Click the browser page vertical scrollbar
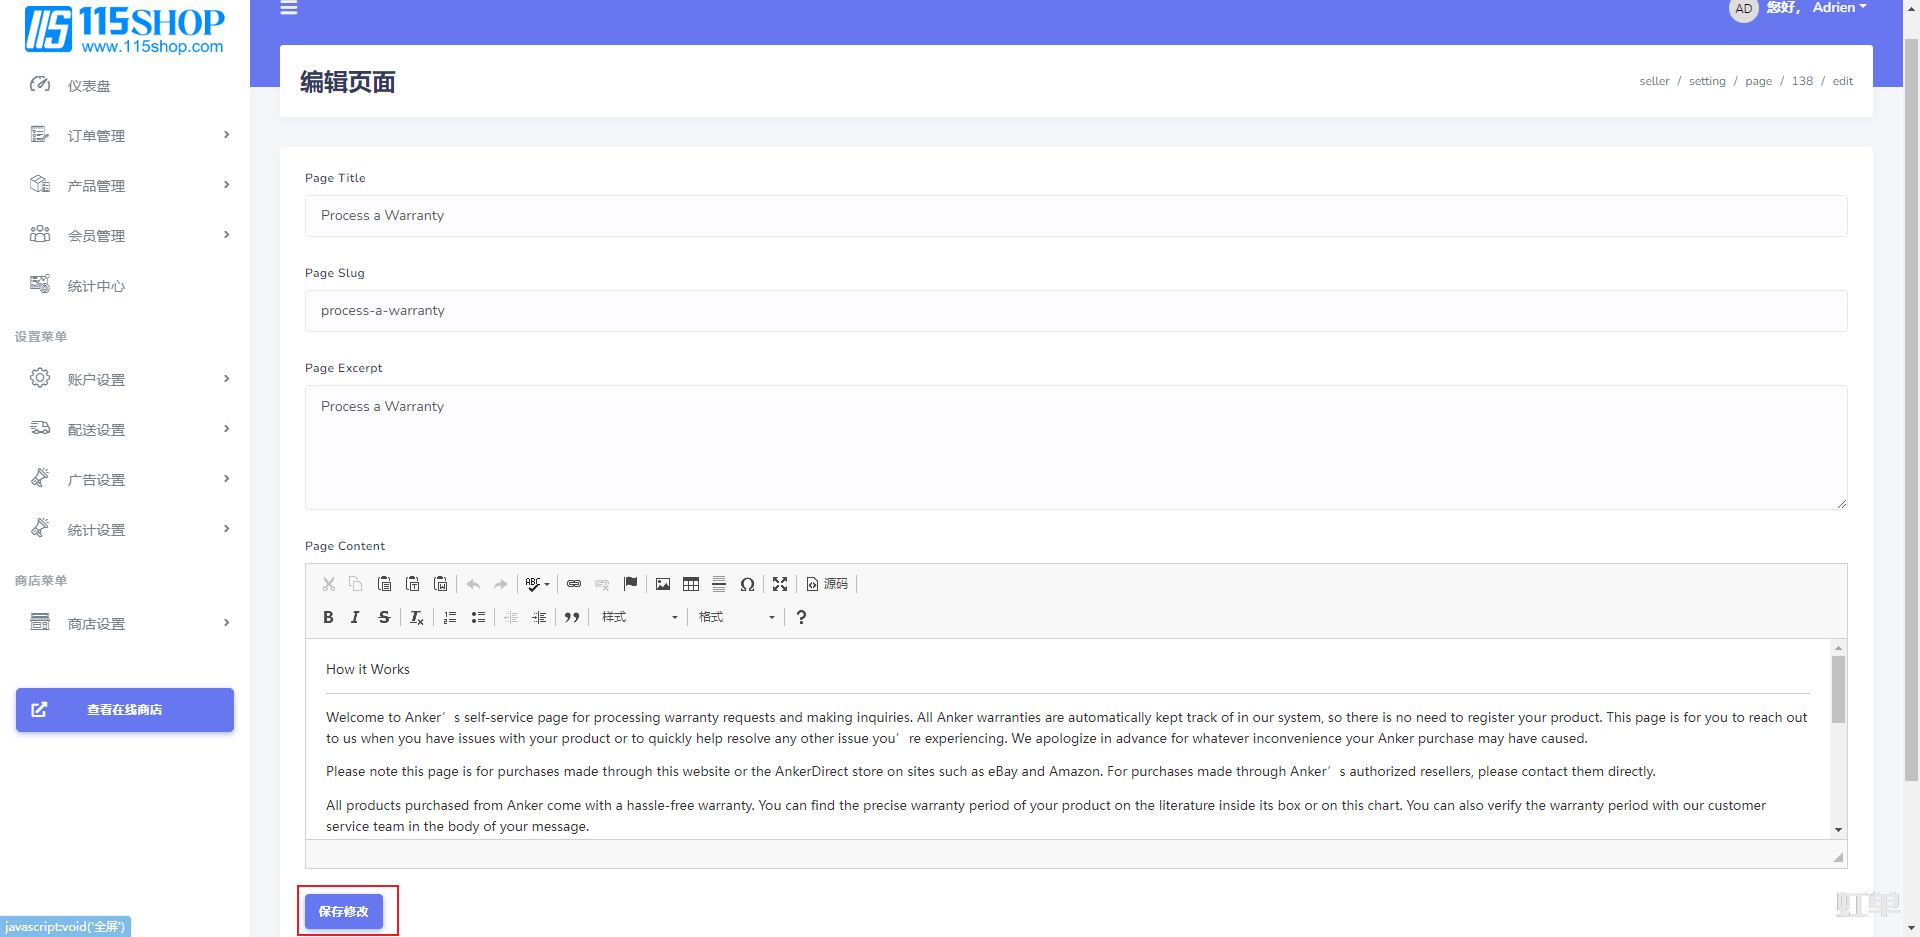The width and height of the screenshot is (1920, 937). (x=1911, y=410)
